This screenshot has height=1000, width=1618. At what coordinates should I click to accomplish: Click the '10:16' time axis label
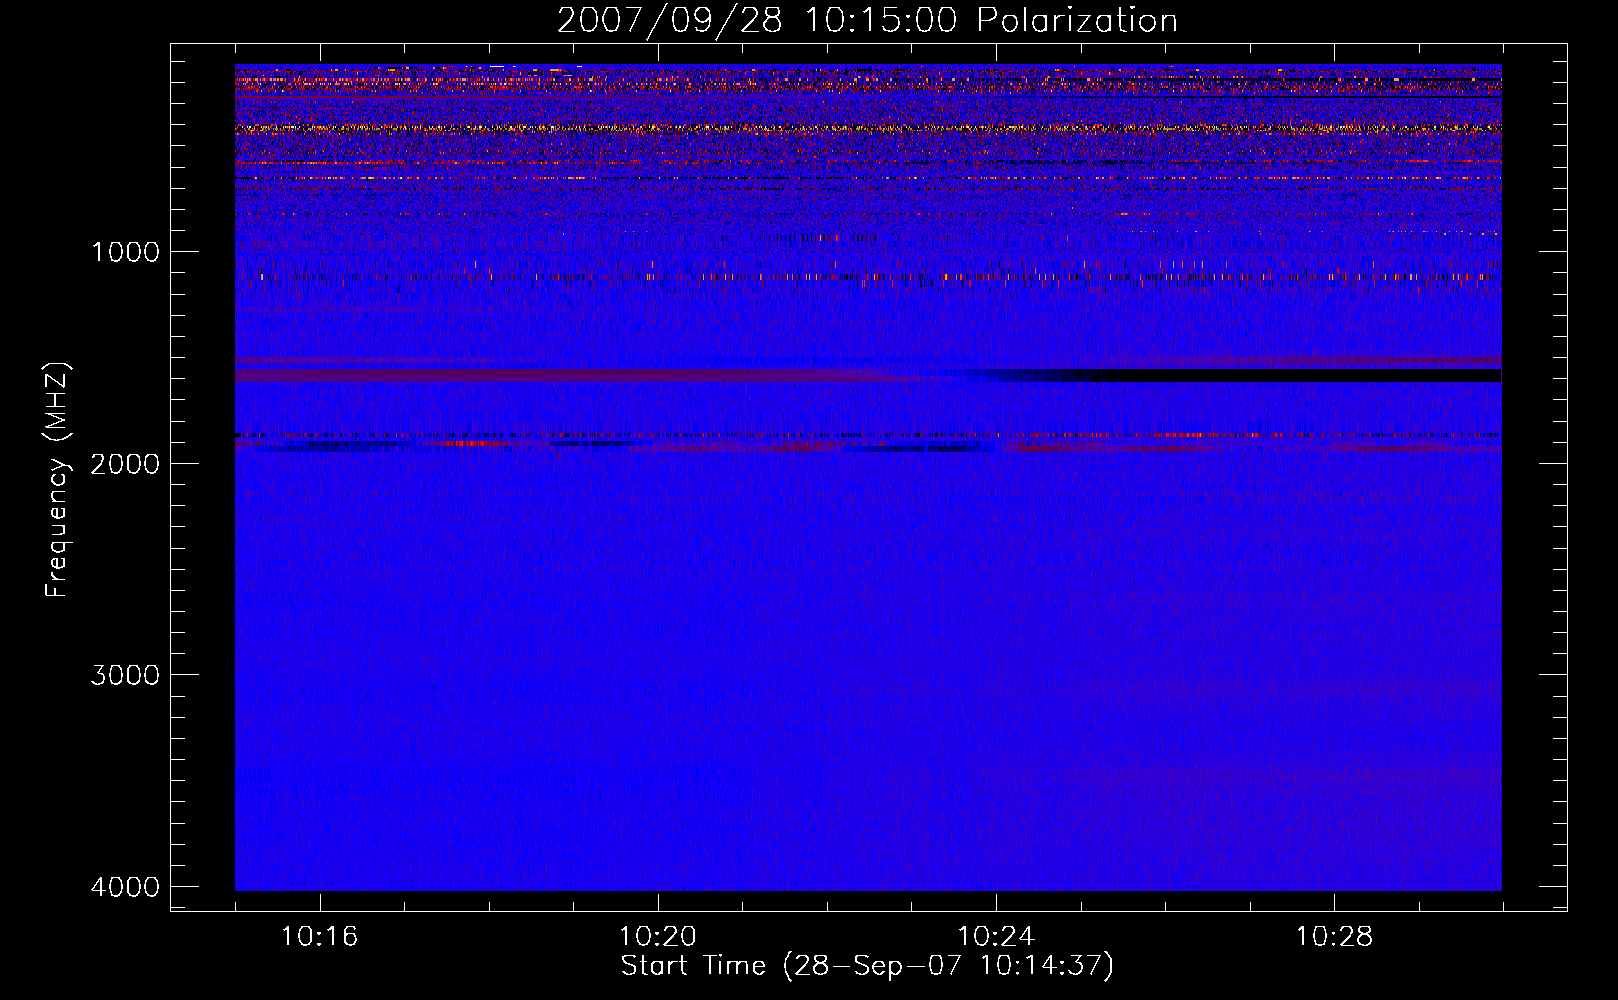(320, 937)
